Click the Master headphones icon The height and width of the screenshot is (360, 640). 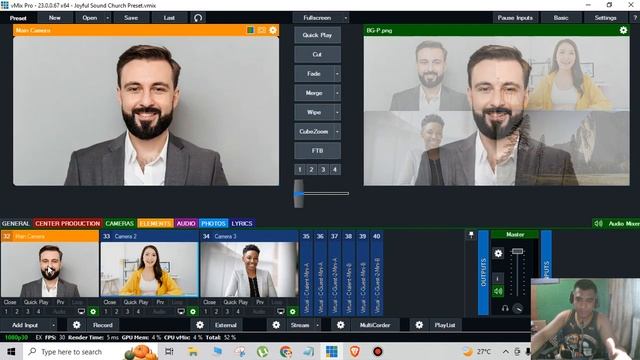[505, 308]
